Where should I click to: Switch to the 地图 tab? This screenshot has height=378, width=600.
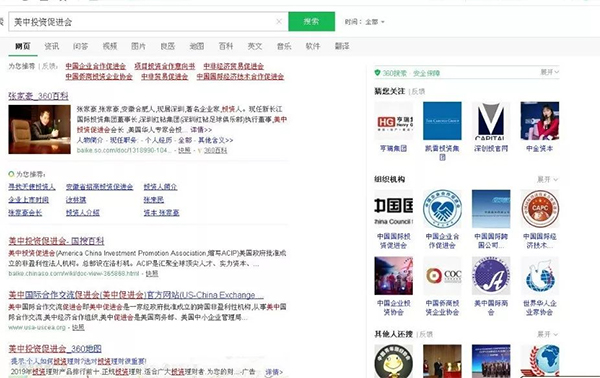tap(196, 46)
